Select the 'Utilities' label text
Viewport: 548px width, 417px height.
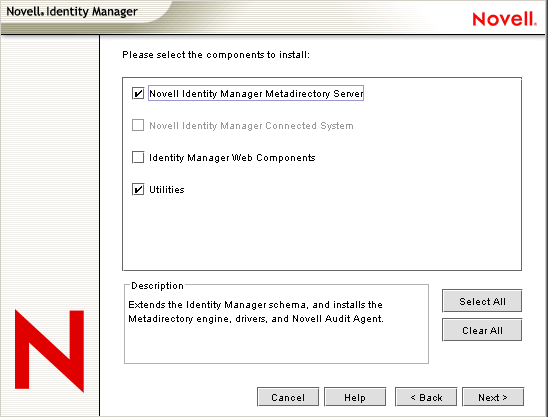(167, 189)
